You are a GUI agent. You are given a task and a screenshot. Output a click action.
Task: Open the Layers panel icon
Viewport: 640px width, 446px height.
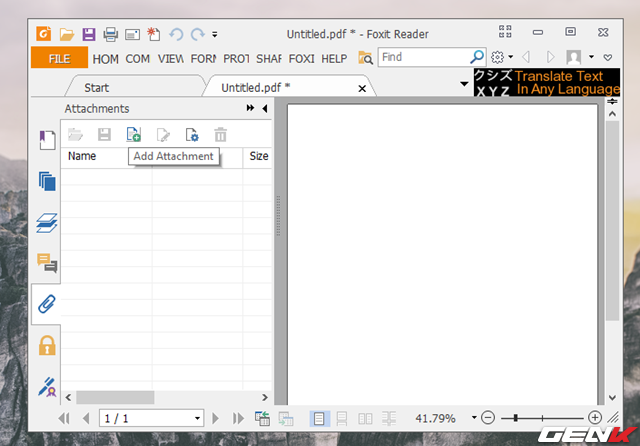coord(47,223)
